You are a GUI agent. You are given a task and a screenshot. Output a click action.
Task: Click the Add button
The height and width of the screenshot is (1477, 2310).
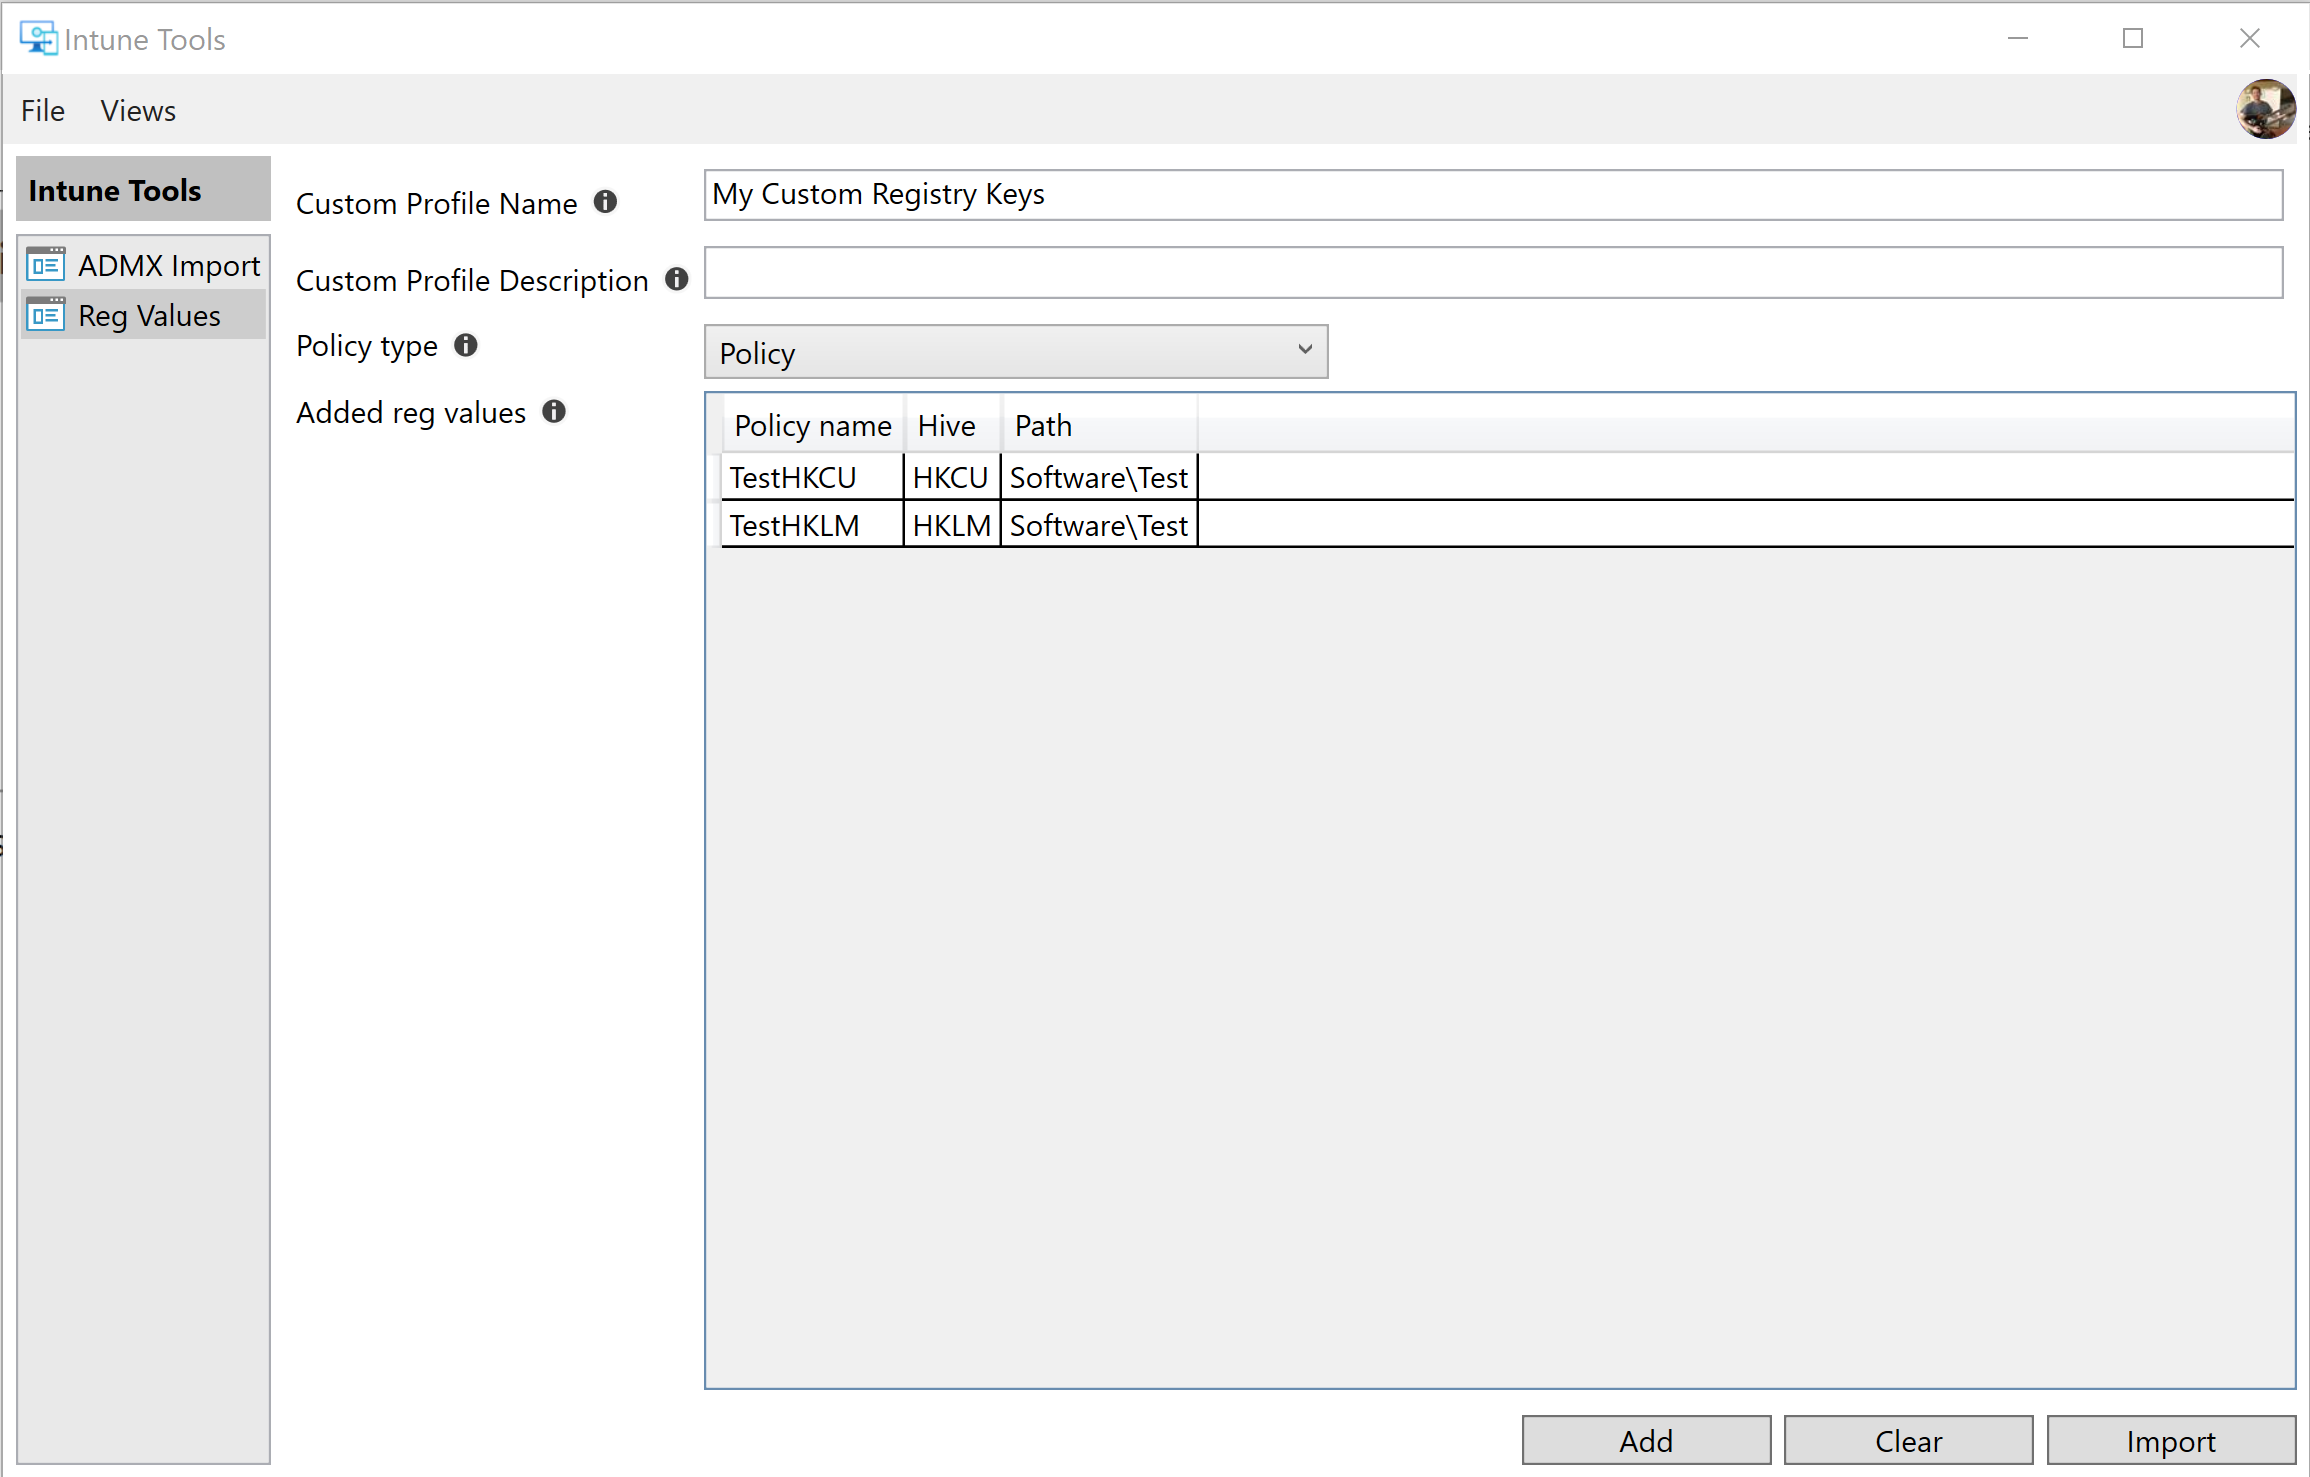pyautogui.click(x=1645, y=1440)
